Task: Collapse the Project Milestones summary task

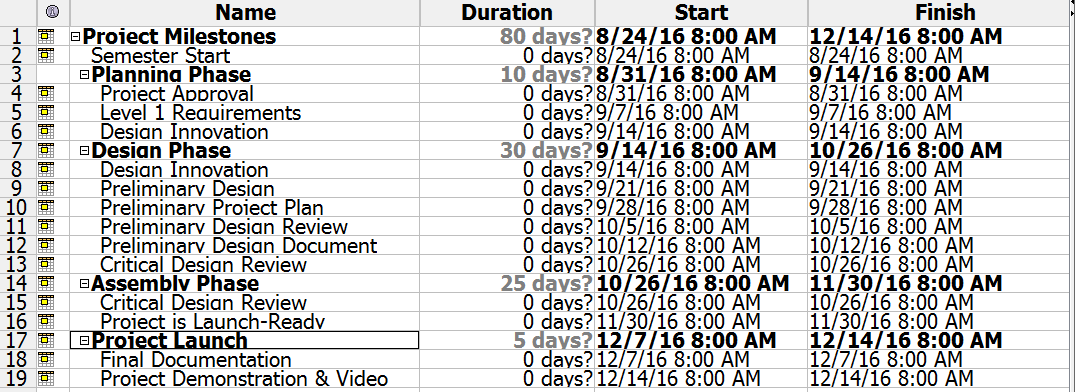Action: click(x=76, y=37)
